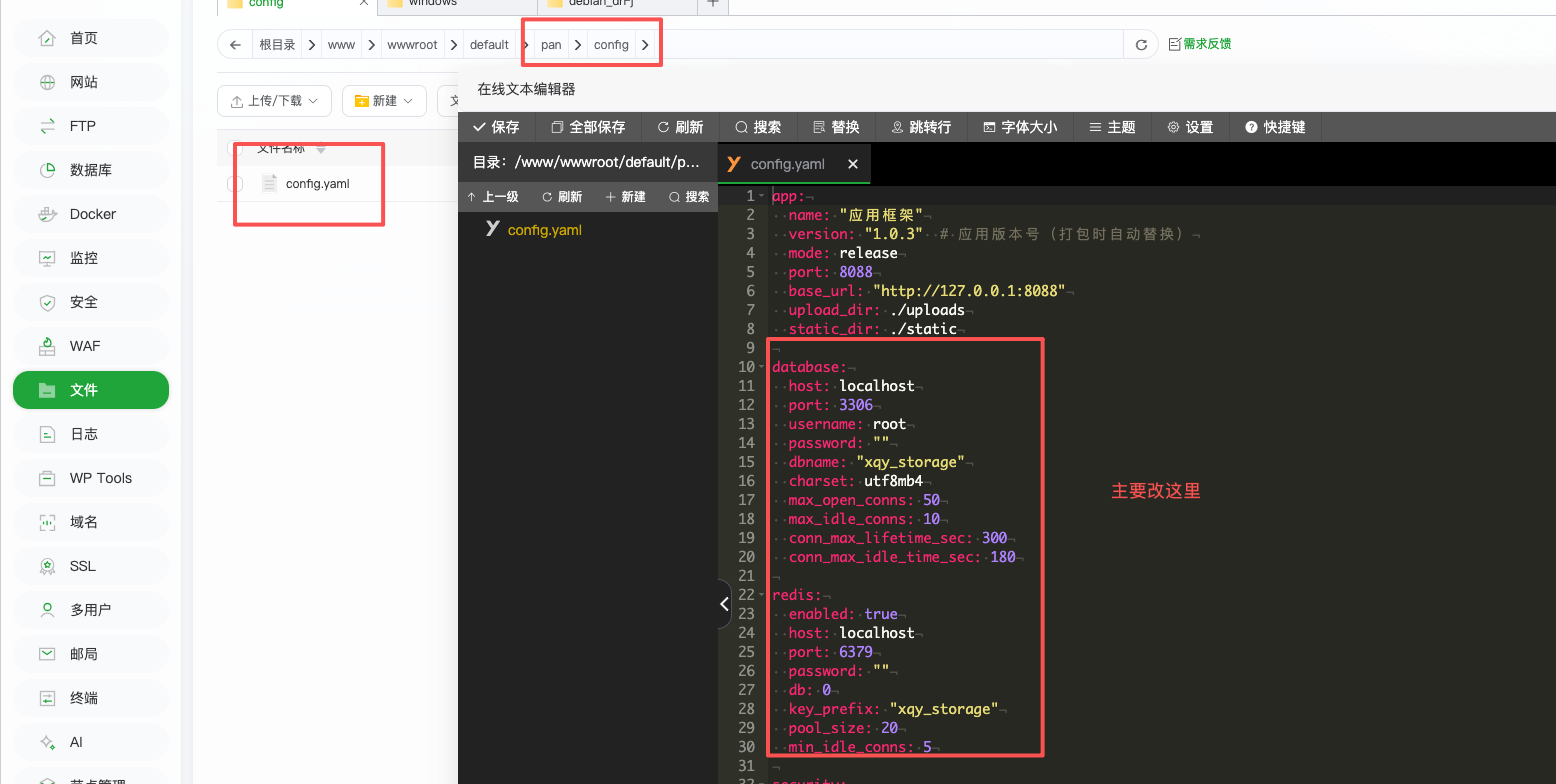Open the 监控 monitor icon in sidebar

(47, 258)
